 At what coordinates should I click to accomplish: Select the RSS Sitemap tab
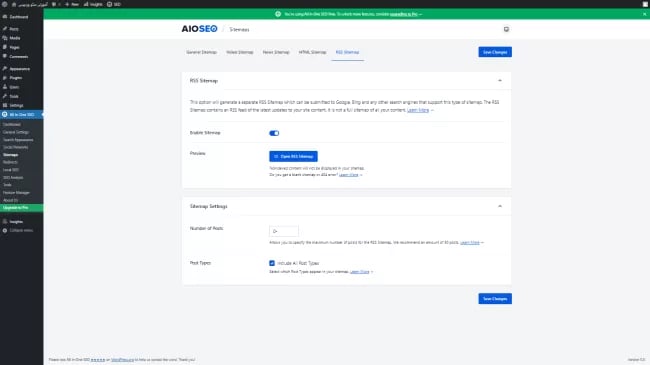coord(347,52)
